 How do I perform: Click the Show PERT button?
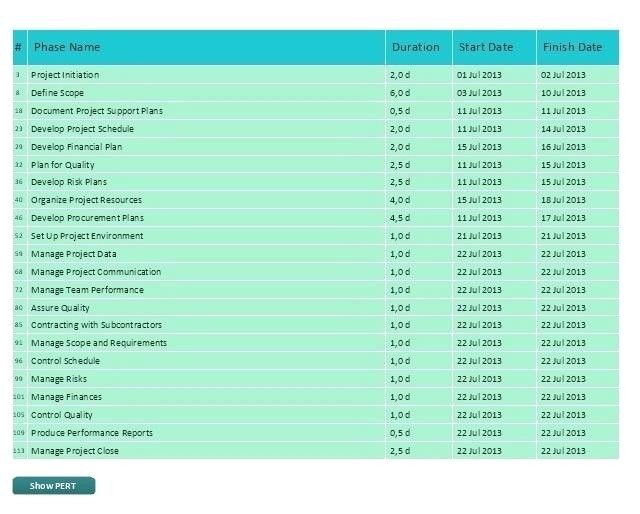click(x=53, y=486)
